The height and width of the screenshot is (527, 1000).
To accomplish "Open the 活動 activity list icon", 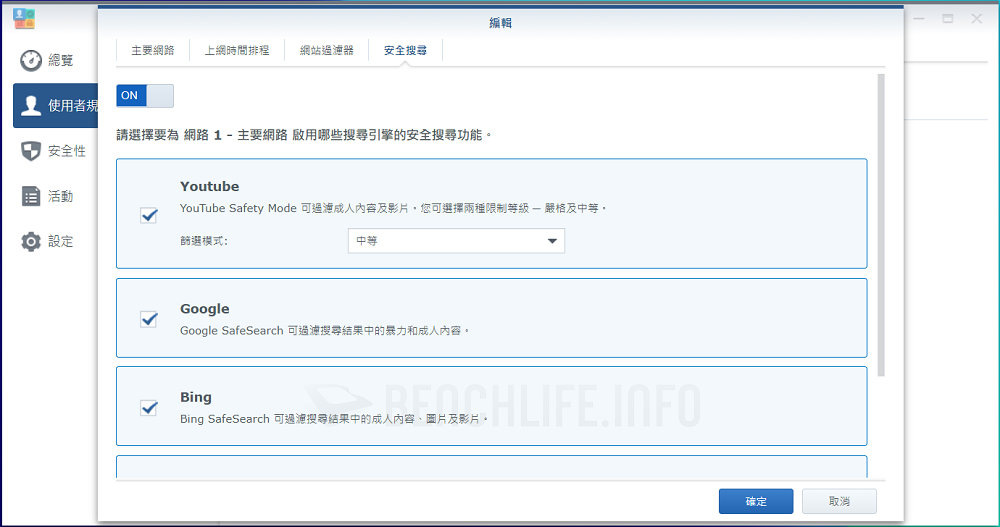I will (x=31, y=196).
